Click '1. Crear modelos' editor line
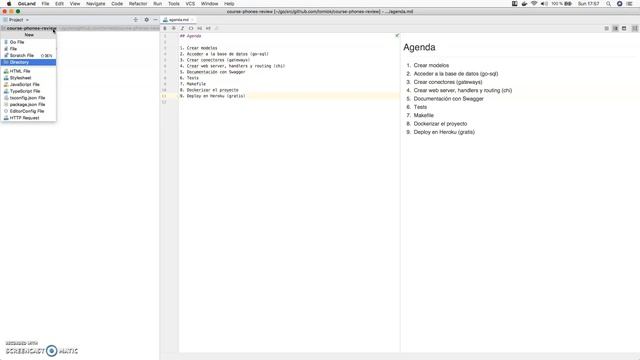The image size is (640, 360). [x=199, y=48]
